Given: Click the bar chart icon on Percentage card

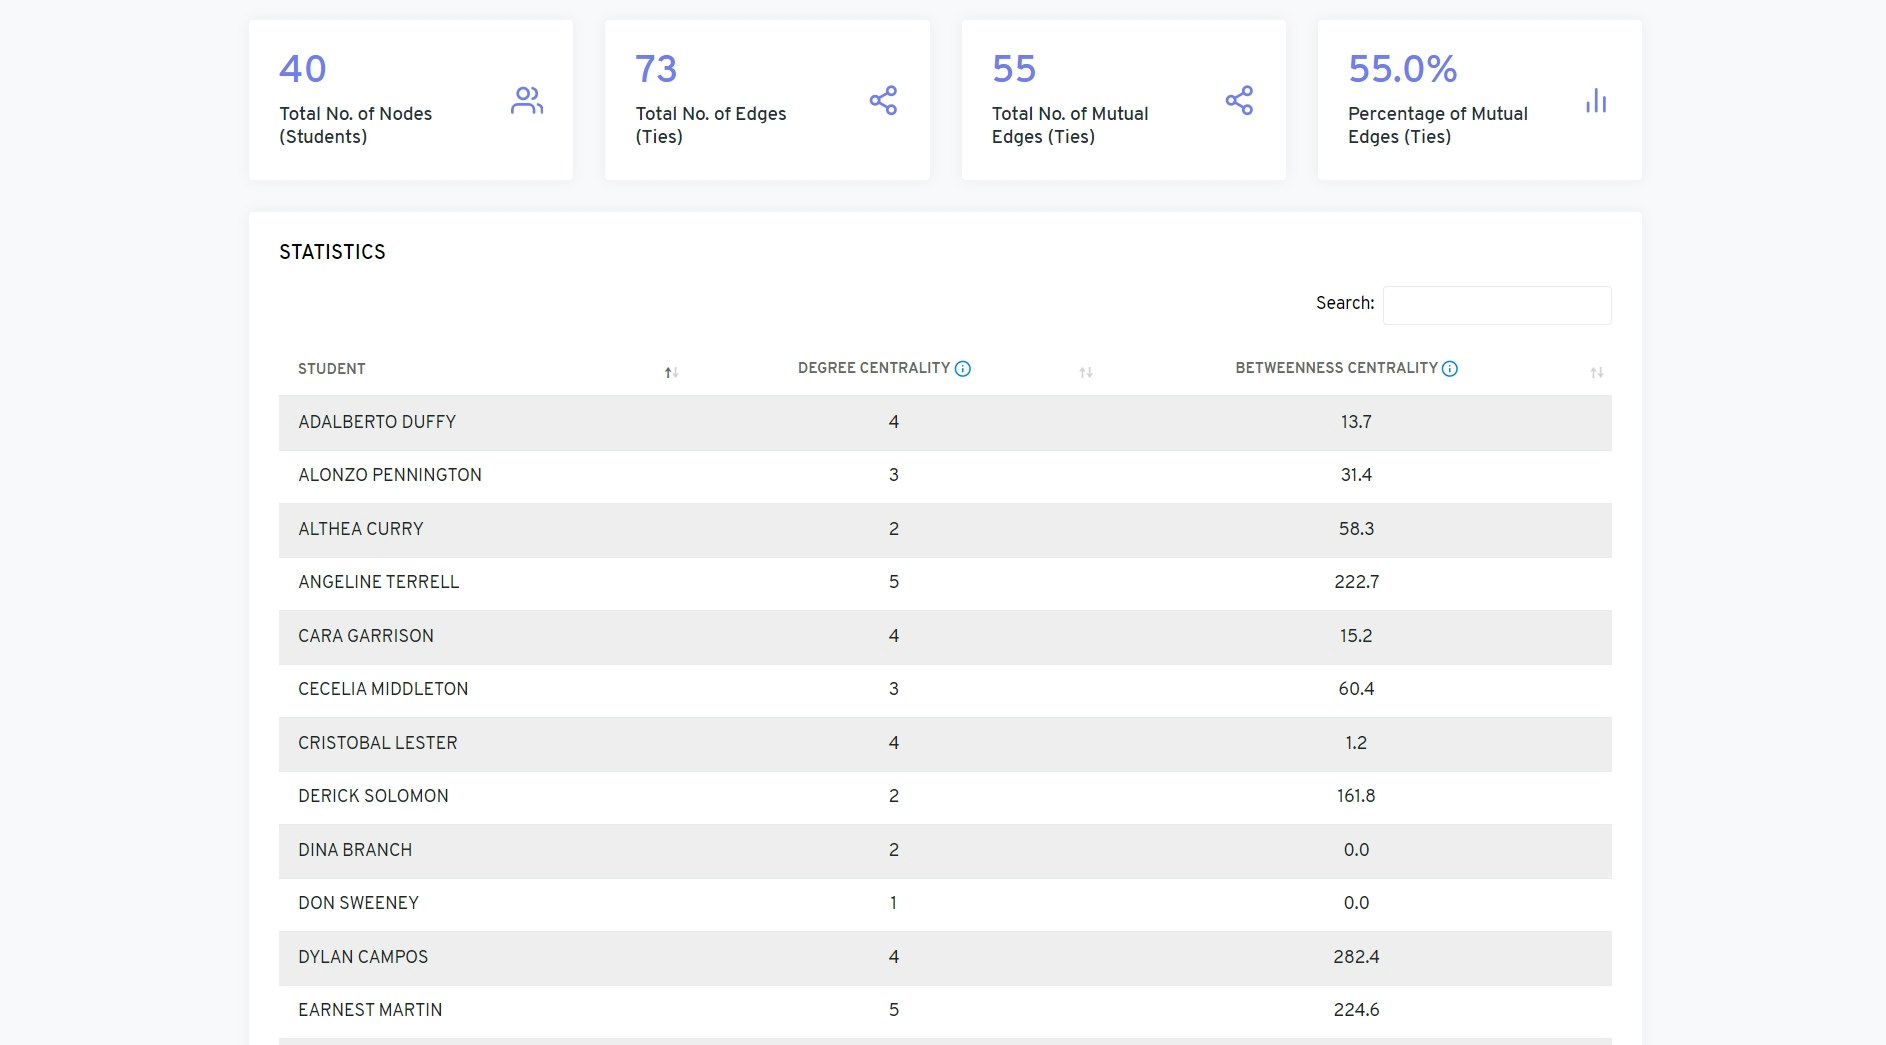Looking at the screenshot, I should point(1597,100).
